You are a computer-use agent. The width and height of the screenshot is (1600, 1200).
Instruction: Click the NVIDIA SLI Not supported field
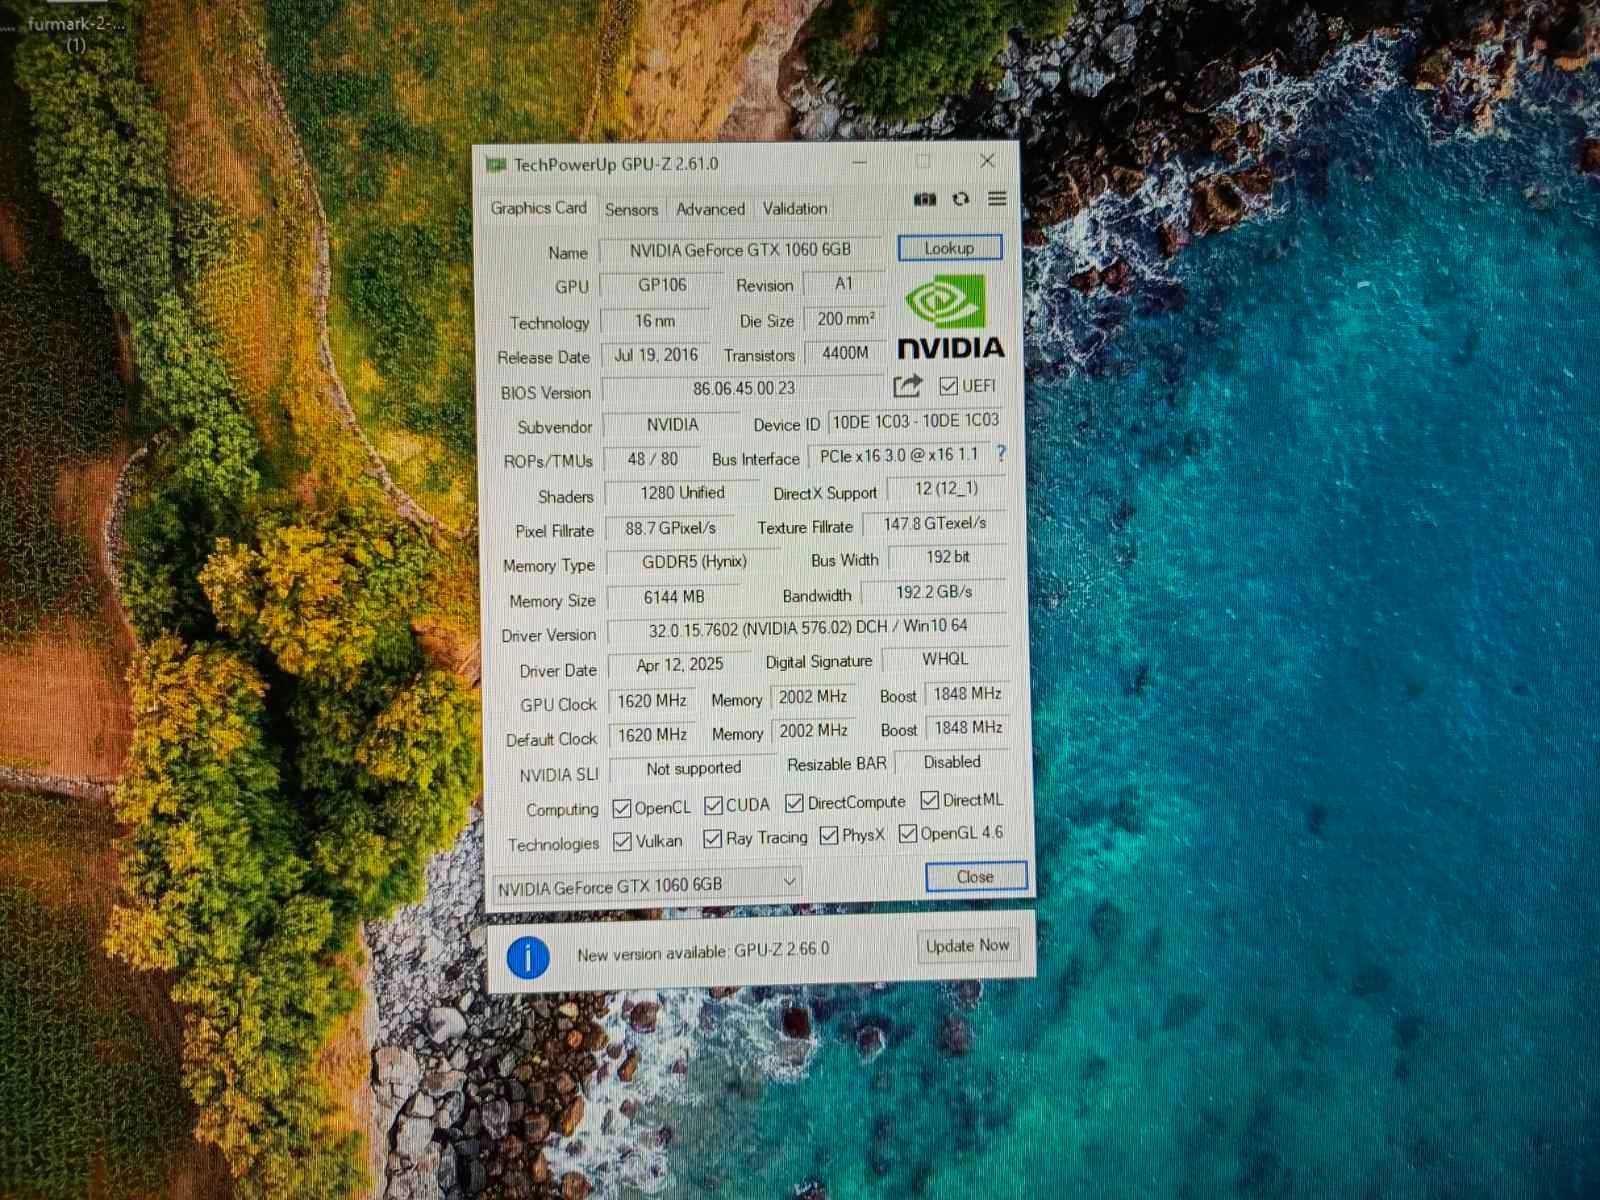point(693,768)
